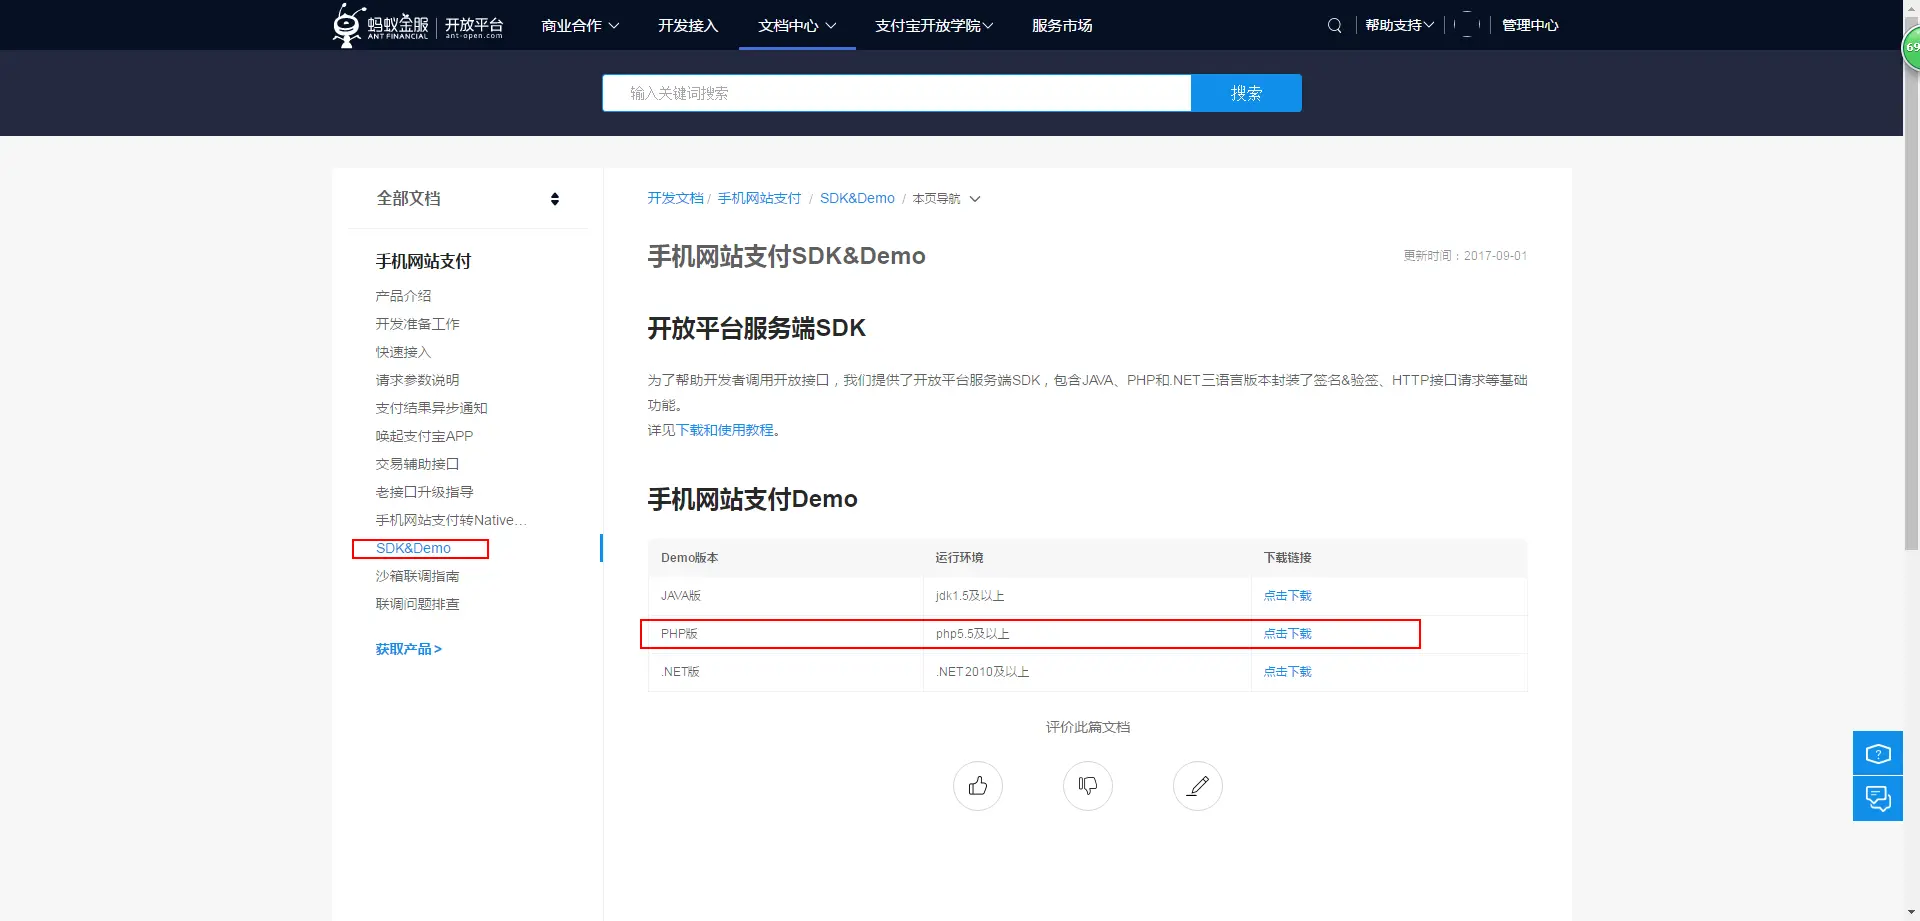Expand the 支付宝开放学院 dropdown menu
This screenshot has width=1920, height=921.
934,26
